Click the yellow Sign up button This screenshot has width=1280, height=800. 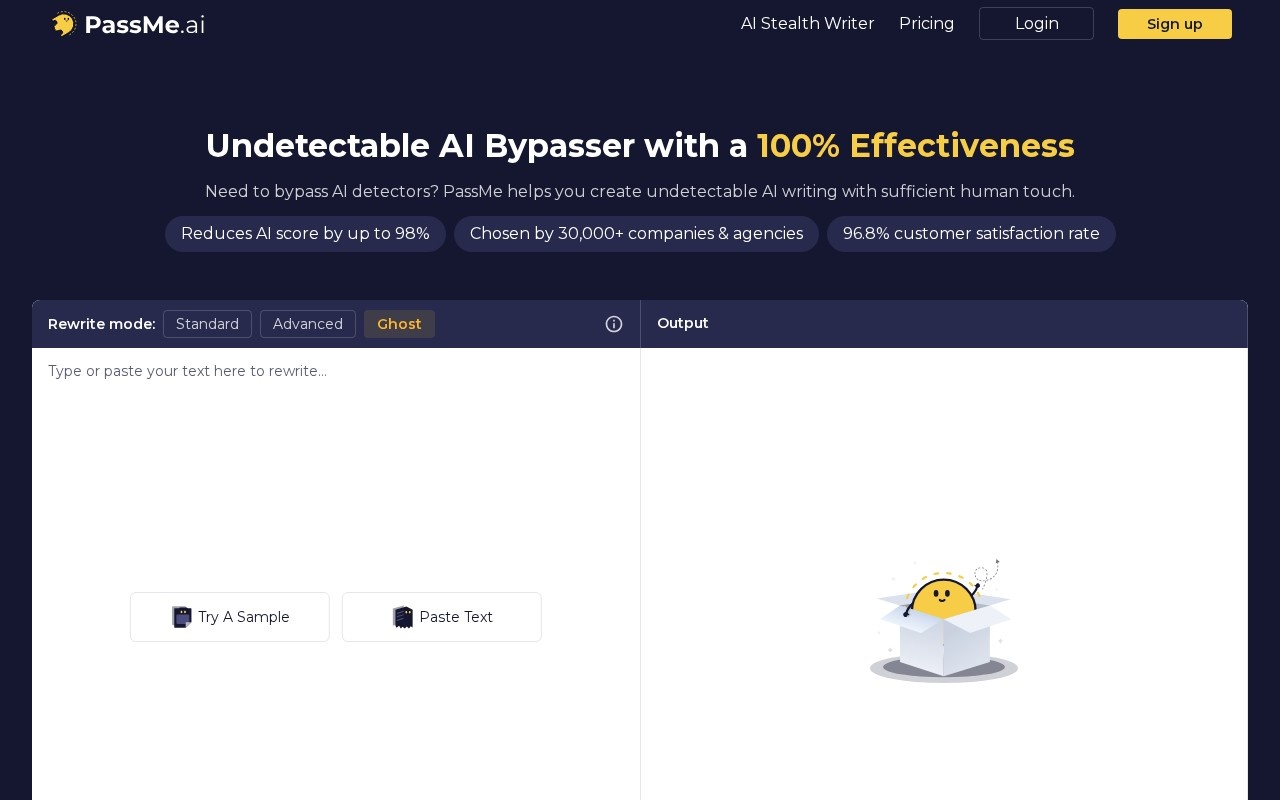pos(1175,24)
